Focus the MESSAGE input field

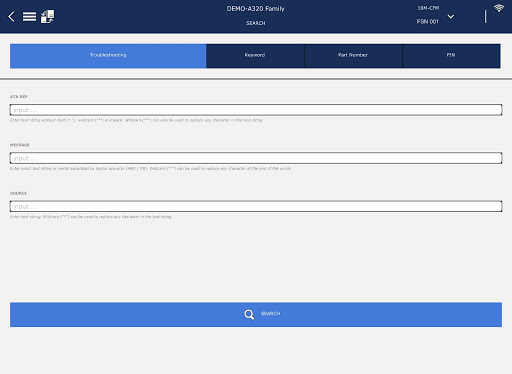(256, 158)
